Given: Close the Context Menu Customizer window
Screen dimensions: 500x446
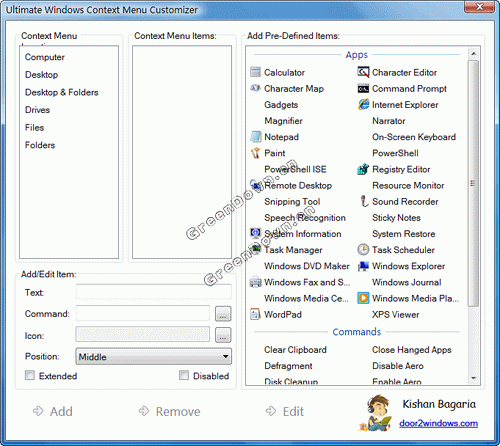Looking at the screenshot, I should [x=479, y=6].
